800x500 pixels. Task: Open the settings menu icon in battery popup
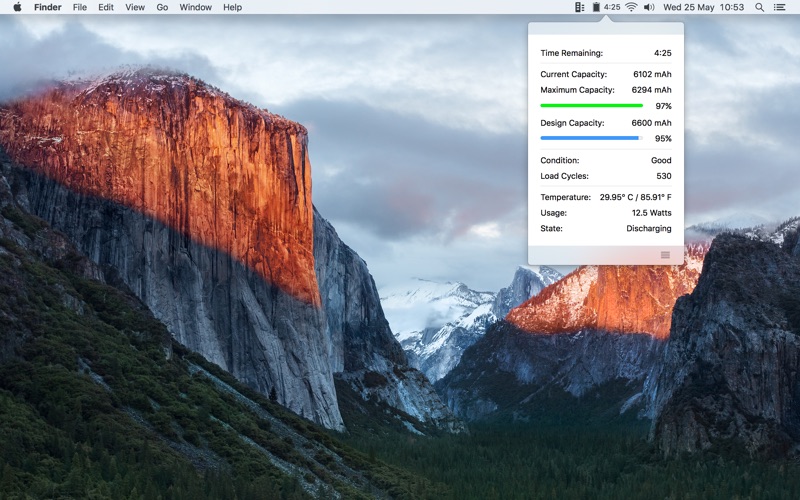pyautogui.click(x=665, y=255)
